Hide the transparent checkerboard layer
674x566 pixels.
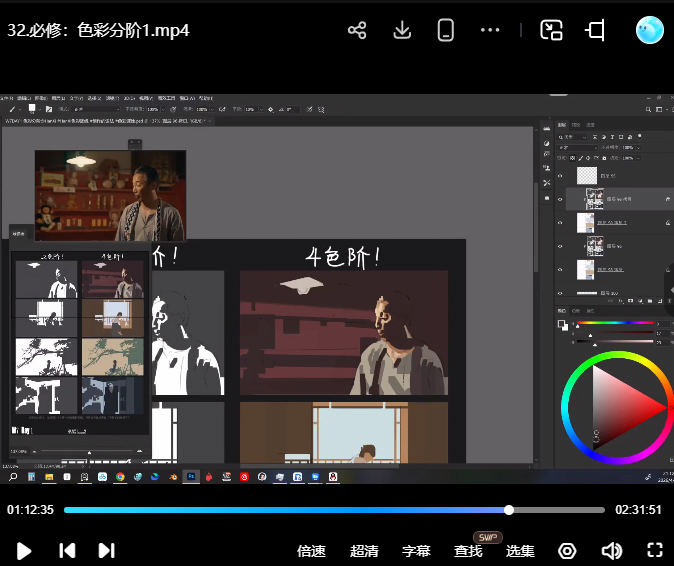tap(560, 176)
